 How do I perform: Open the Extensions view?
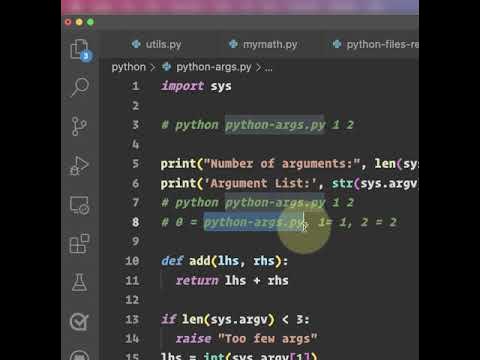[x=79, y=244]
